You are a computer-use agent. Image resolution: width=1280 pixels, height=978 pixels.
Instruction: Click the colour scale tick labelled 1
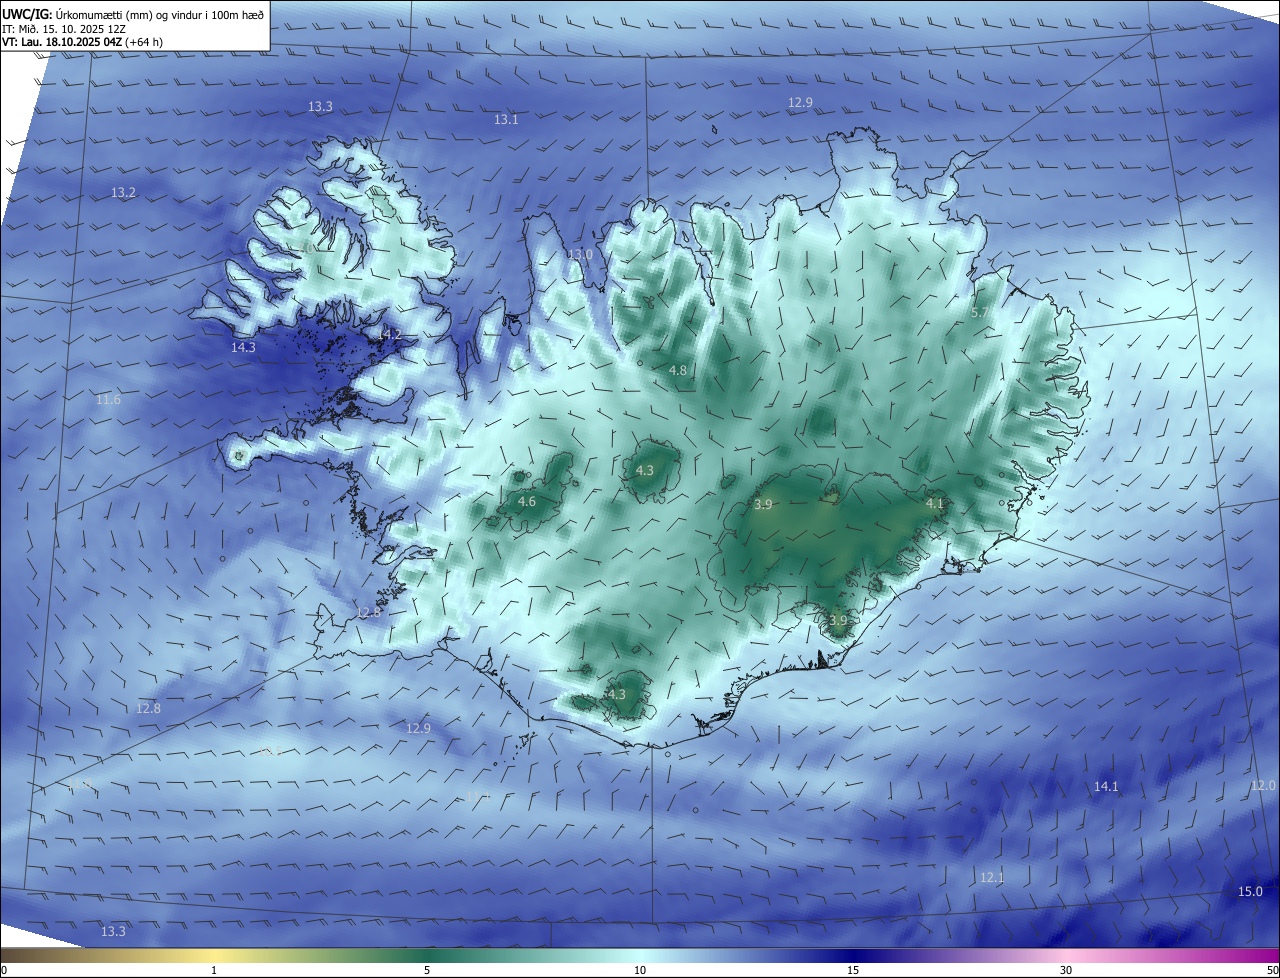[x=214, y=971]
